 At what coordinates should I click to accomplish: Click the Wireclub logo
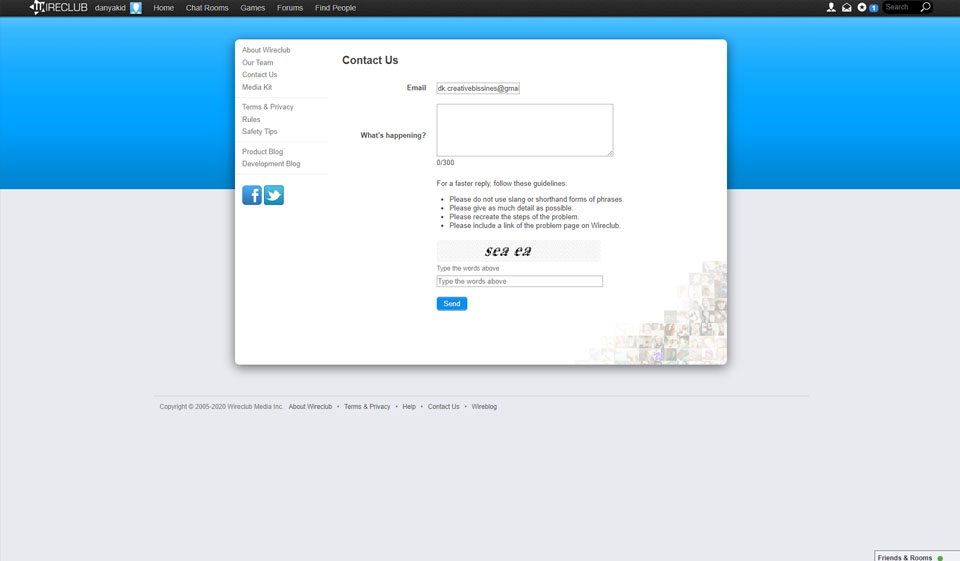(x=59, y=8)
